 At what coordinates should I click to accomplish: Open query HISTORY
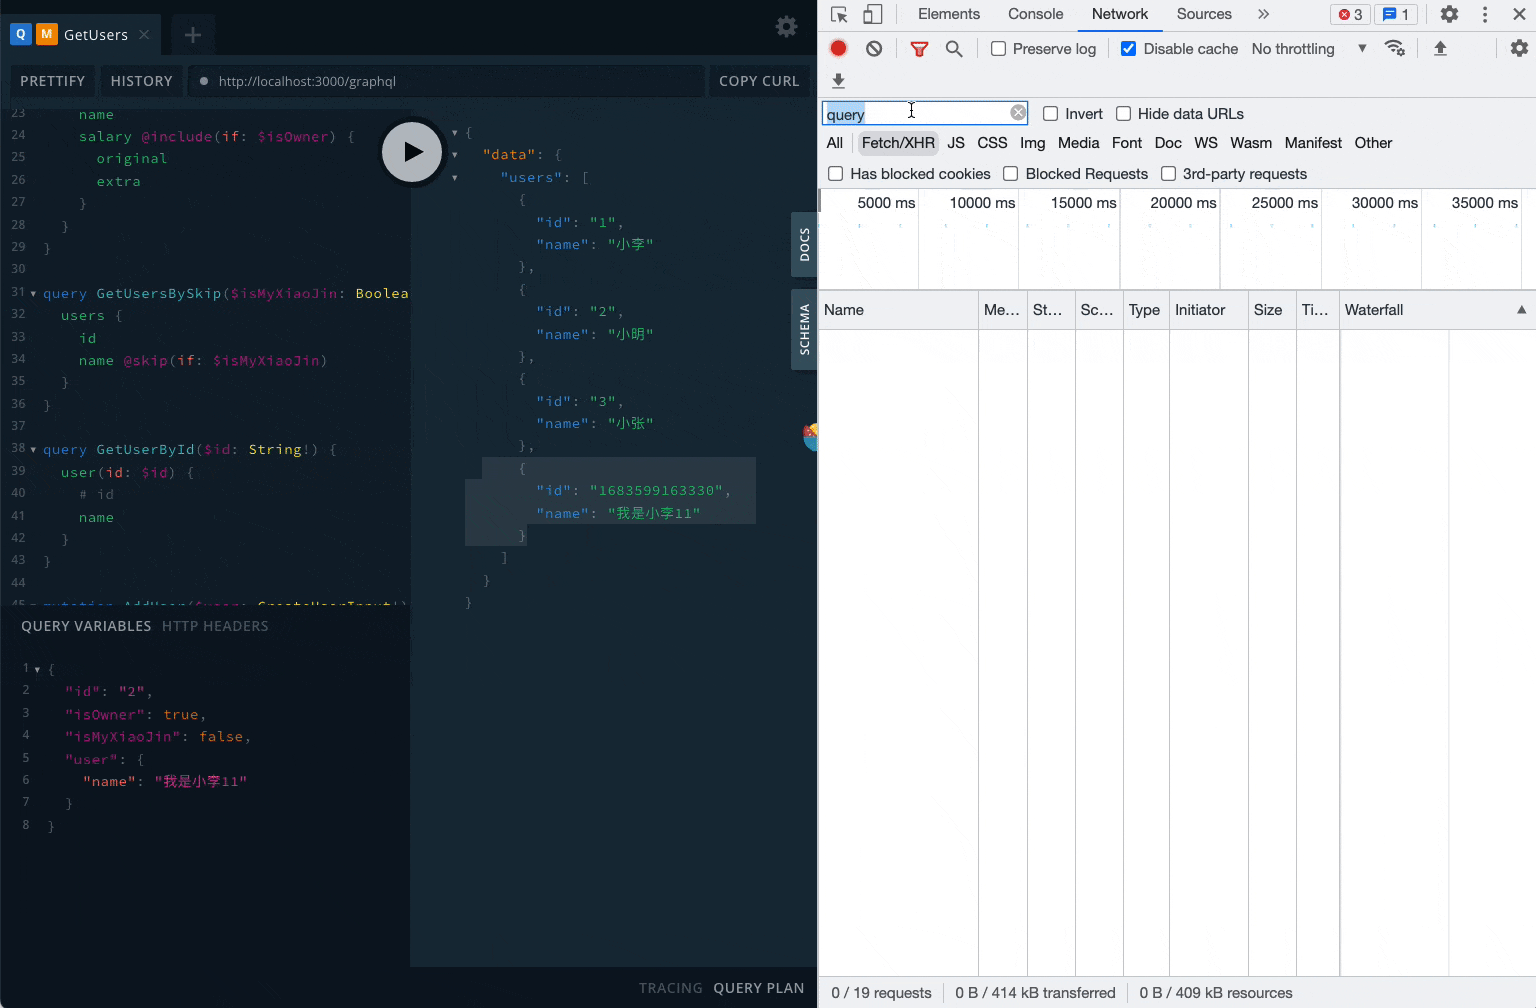[141, 81]
